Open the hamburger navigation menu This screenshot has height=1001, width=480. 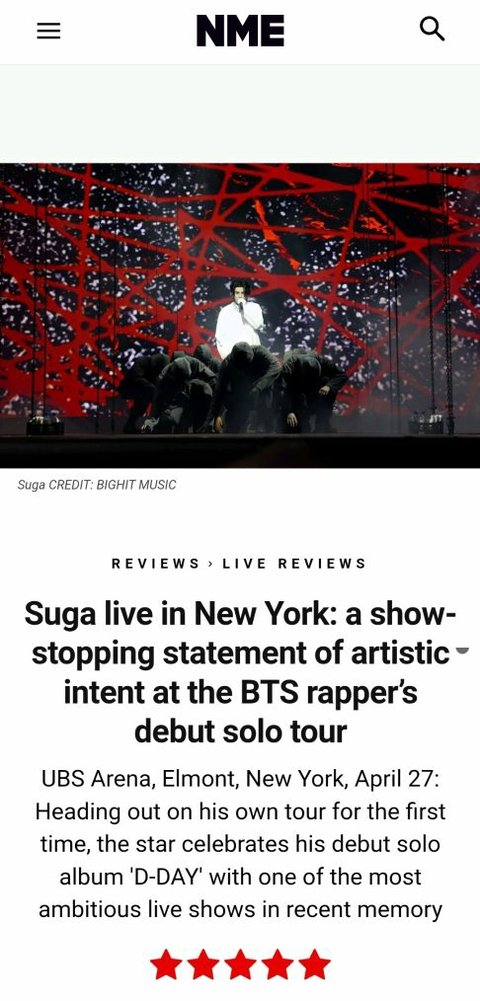pos(49,31)
